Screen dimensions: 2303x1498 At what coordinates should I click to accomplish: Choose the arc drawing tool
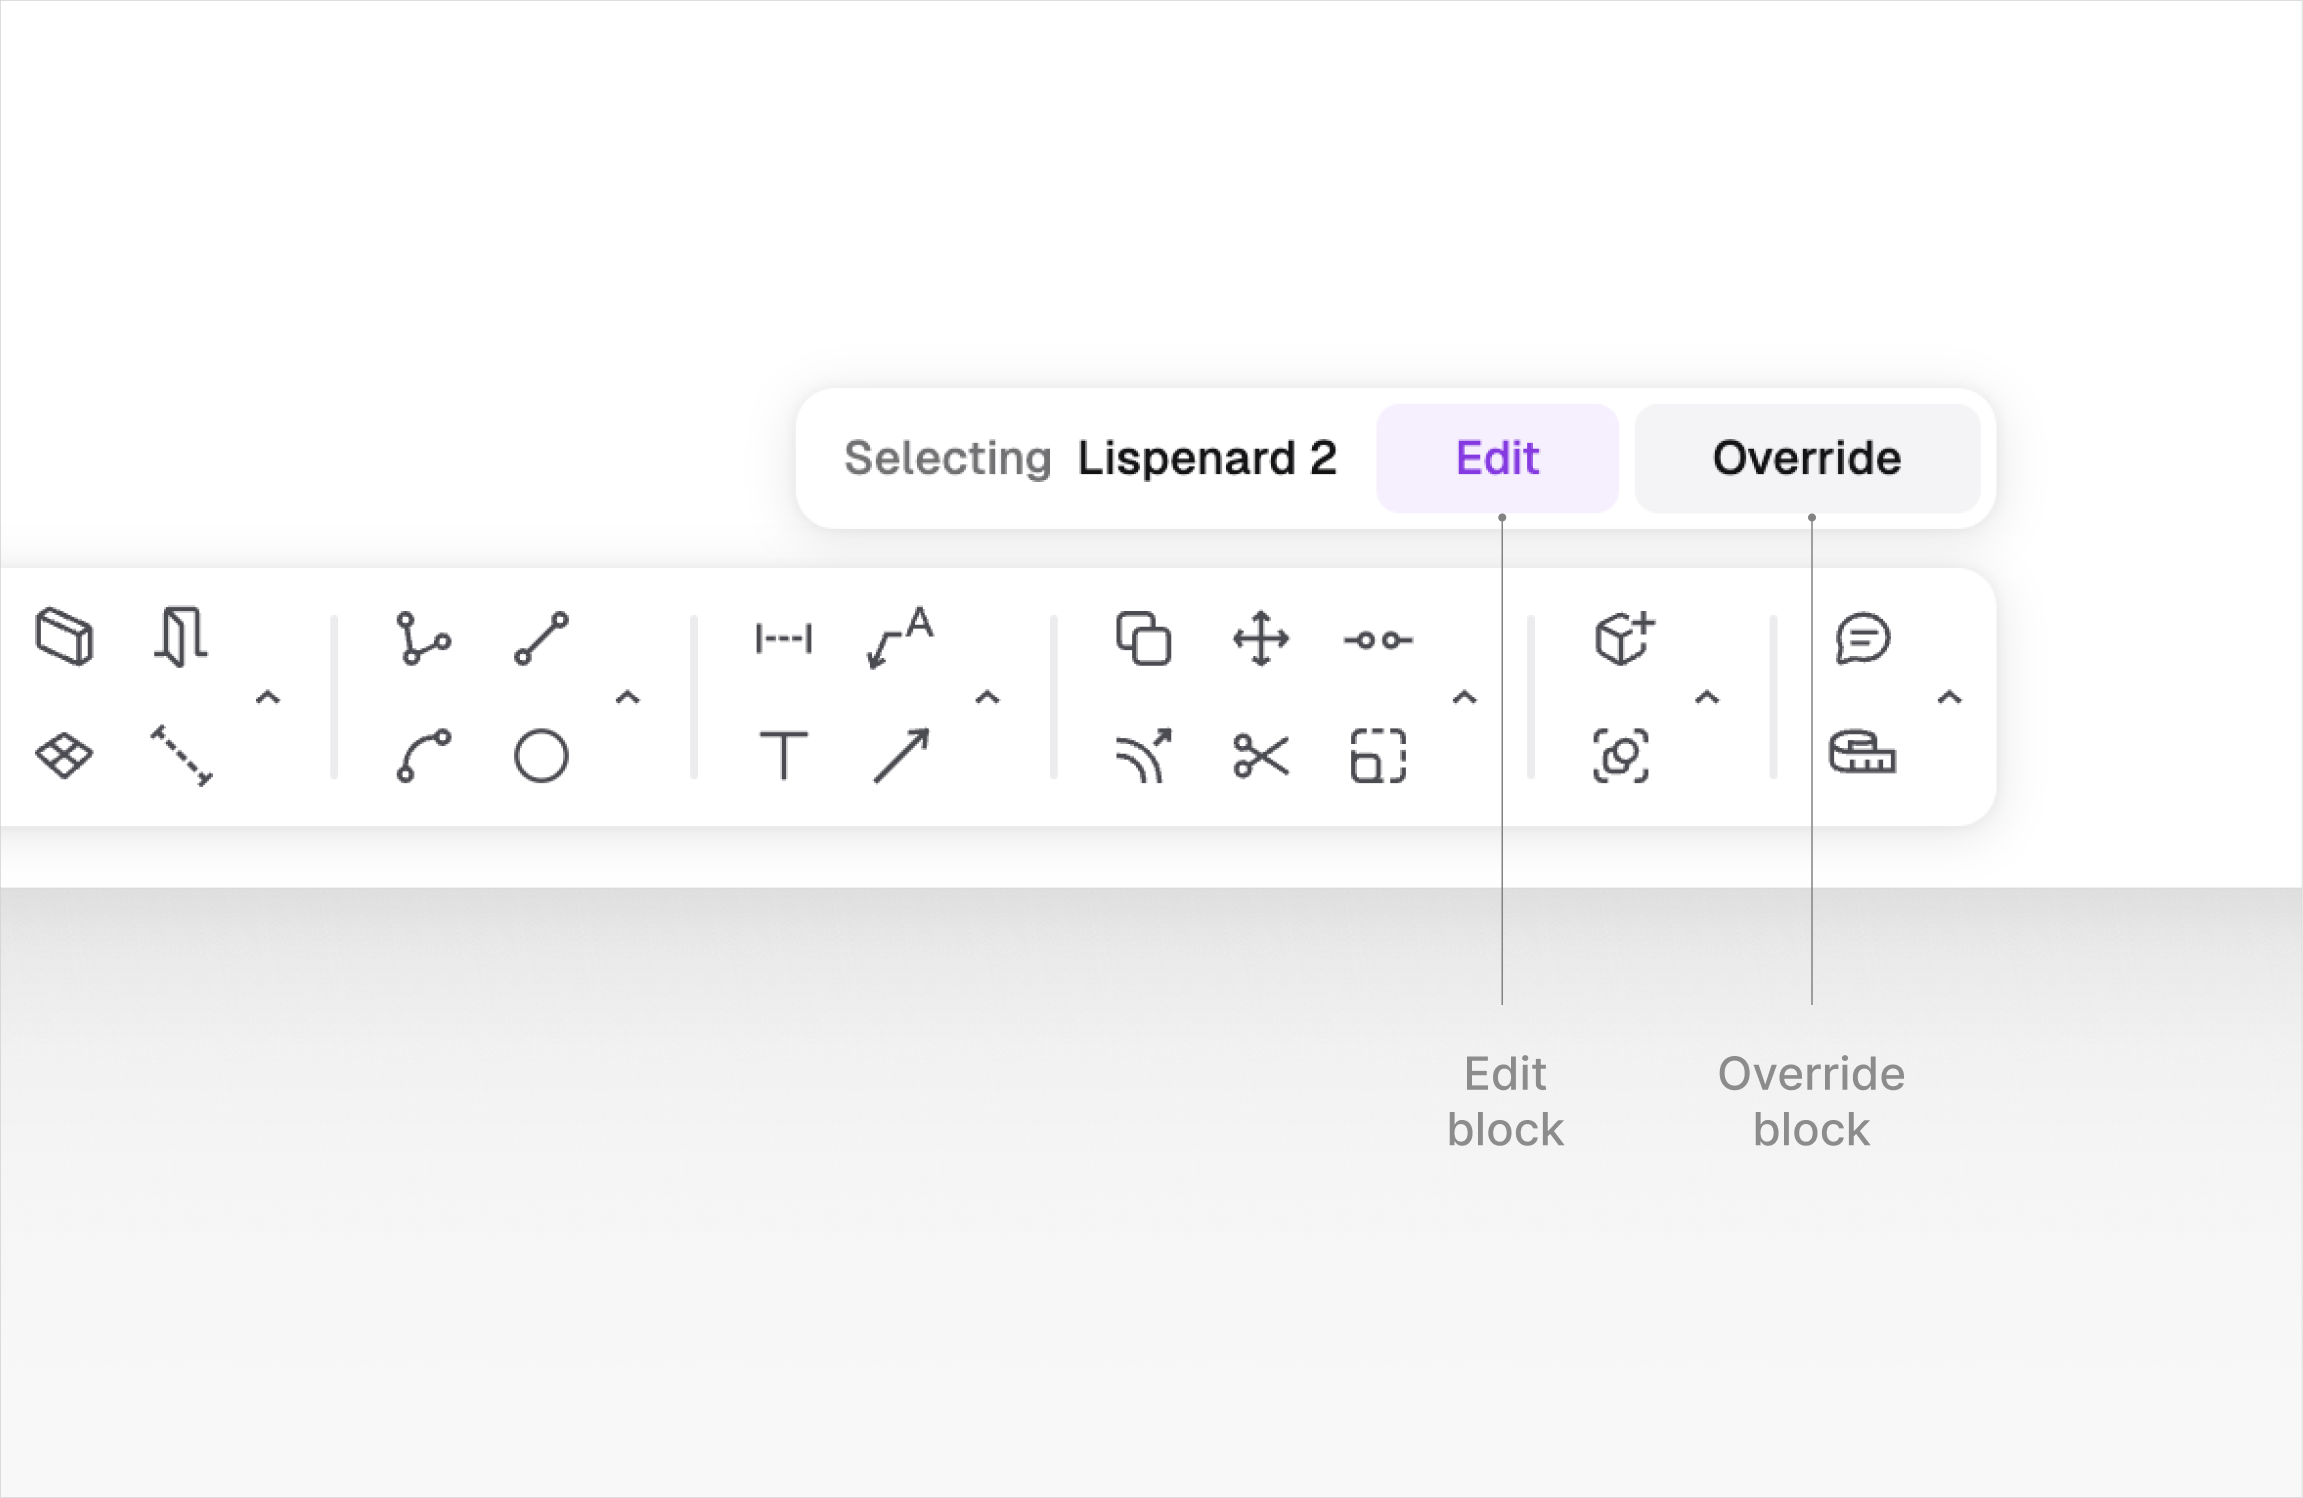pyautogui.click(x=423, y=755)
